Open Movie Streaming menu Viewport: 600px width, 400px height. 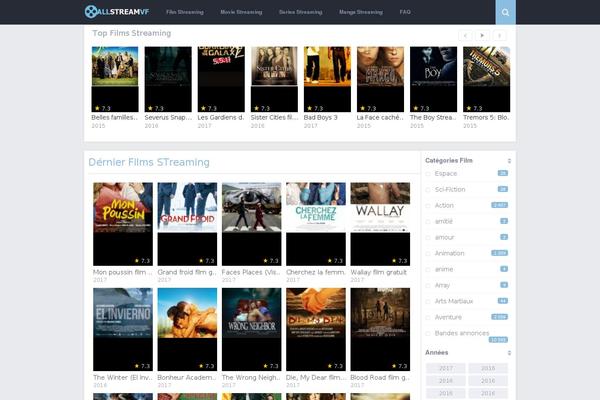coord(241,12)
